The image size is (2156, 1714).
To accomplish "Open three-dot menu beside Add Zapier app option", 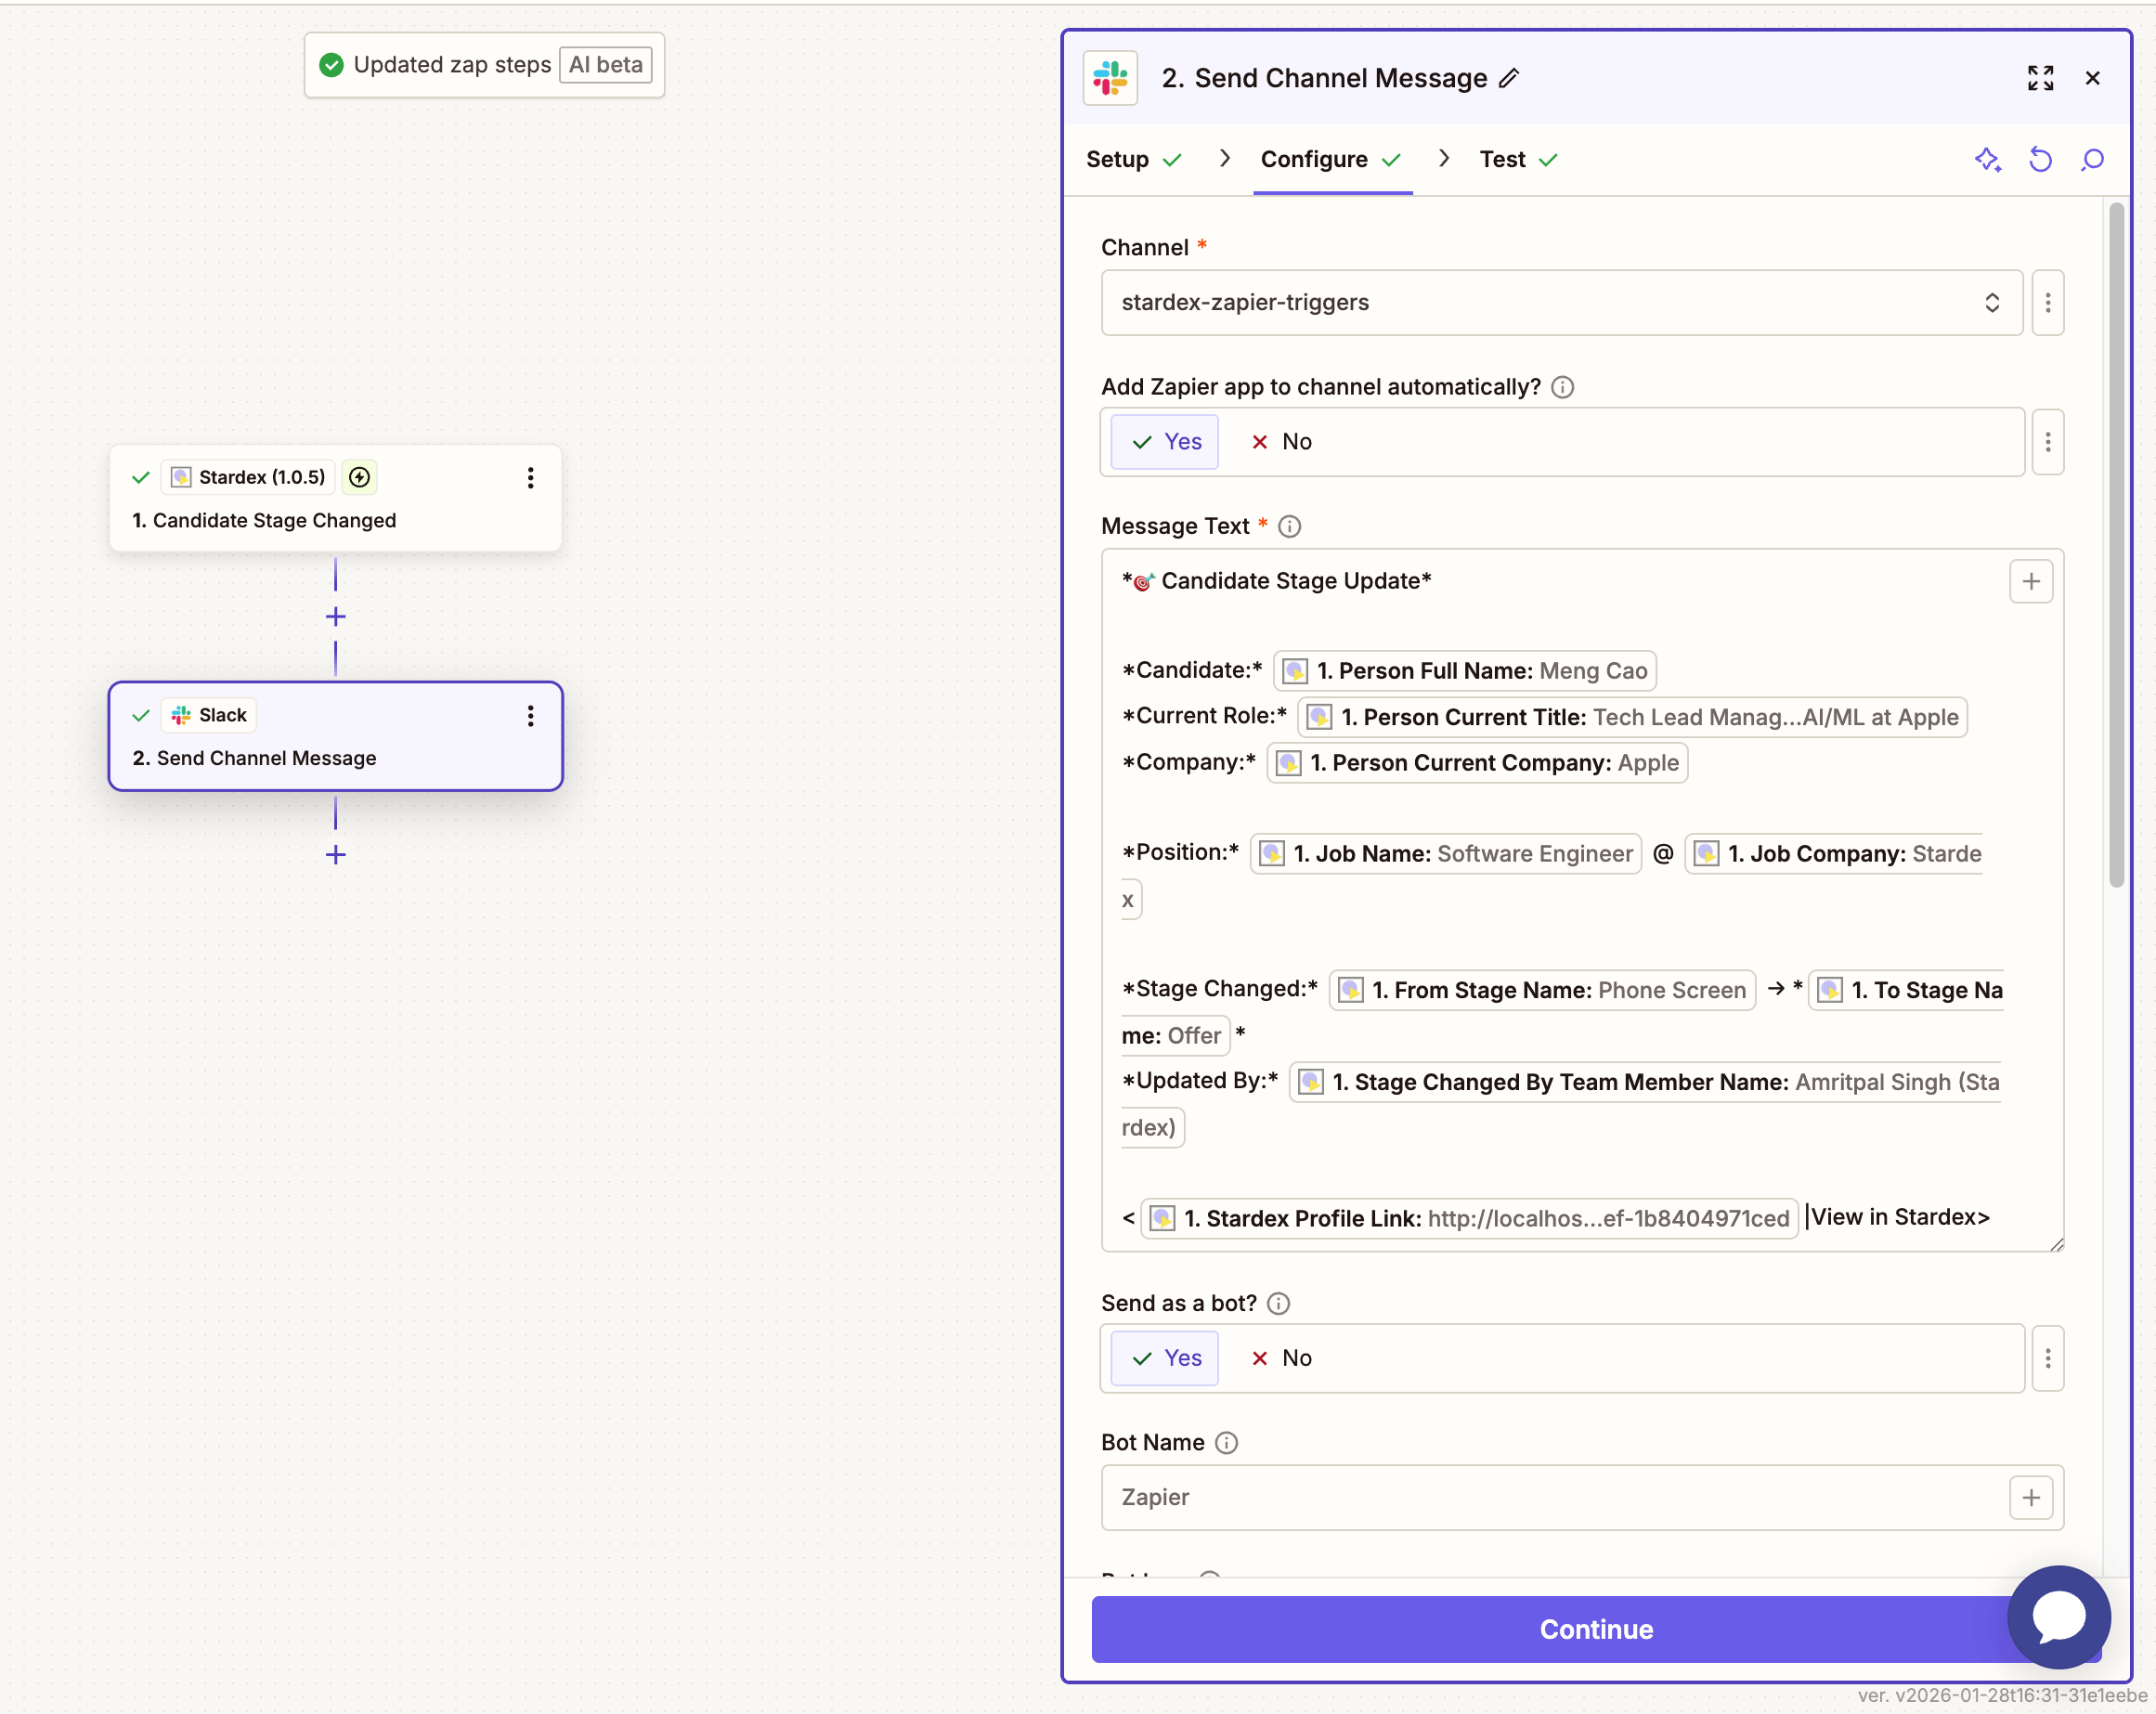I will tap(2047, 442).
